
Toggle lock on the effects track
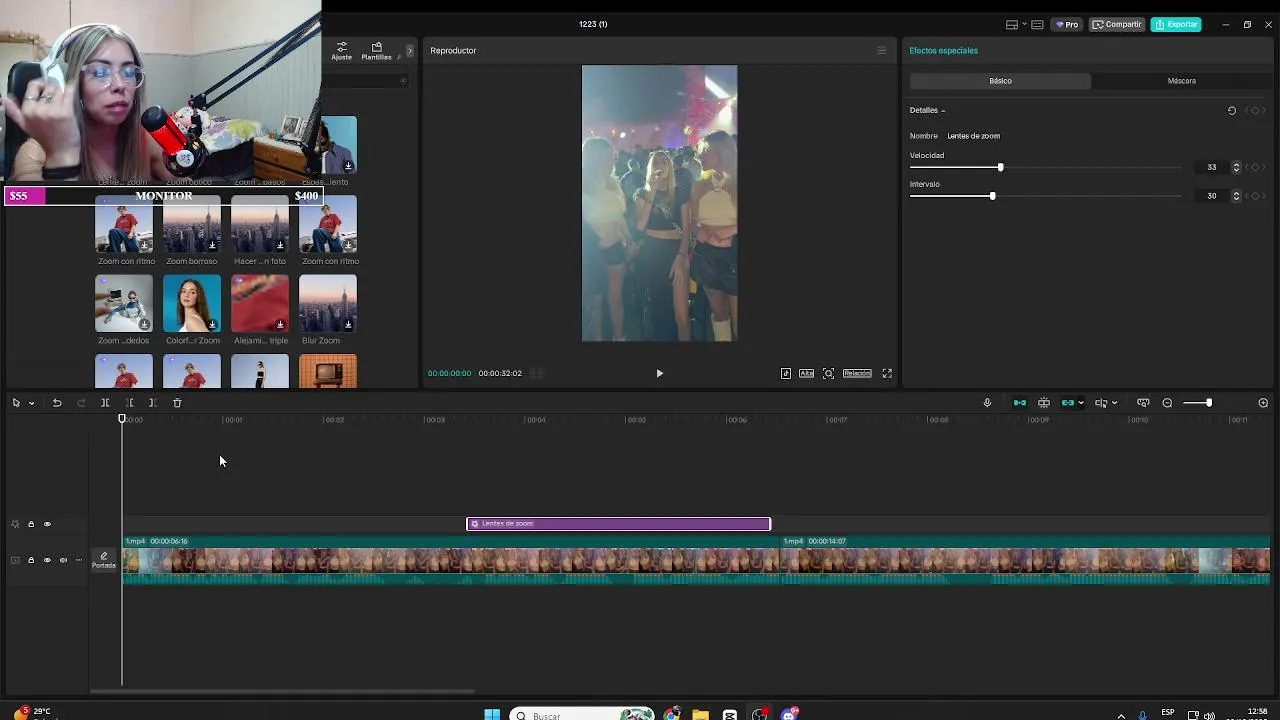click(31, 524)
